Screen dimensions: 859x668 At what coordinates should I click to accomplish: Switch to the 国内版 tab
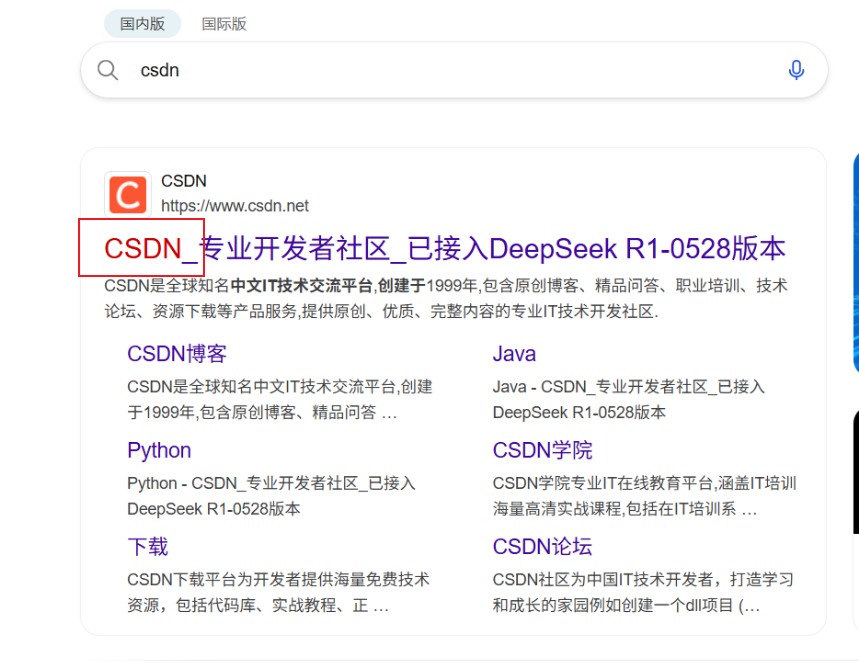[142, 24]
